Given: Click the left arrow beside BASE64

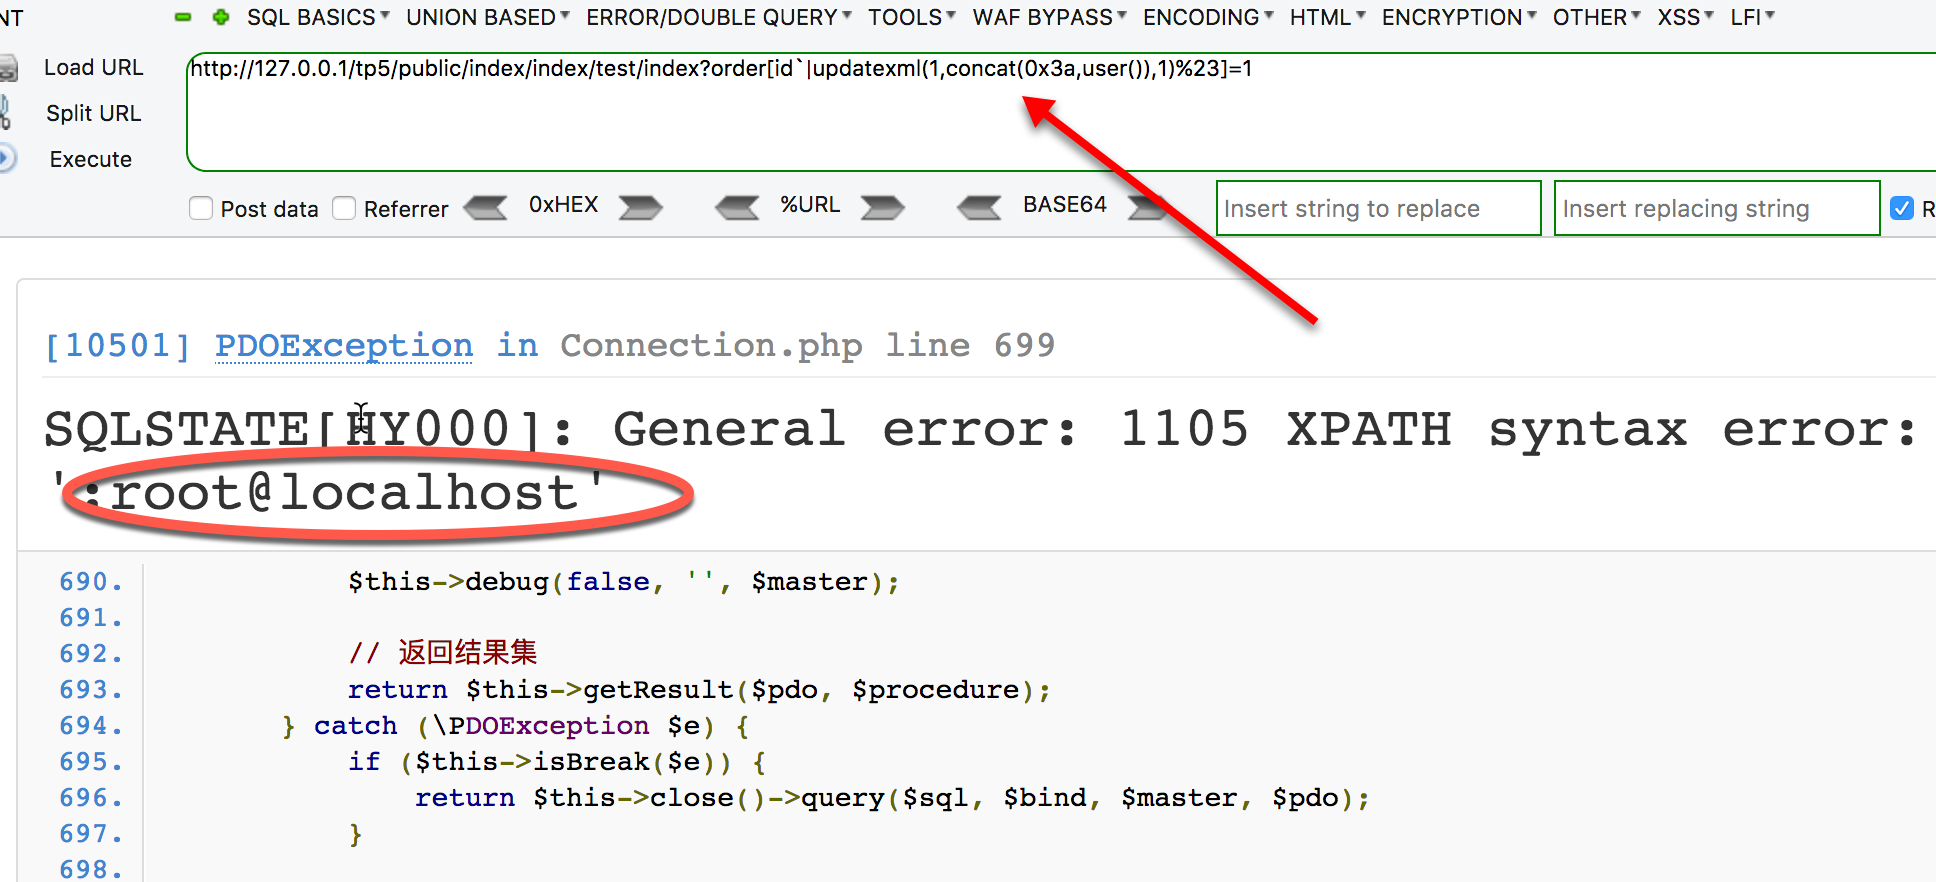Looking at the screenshot, I should point(980,207).
